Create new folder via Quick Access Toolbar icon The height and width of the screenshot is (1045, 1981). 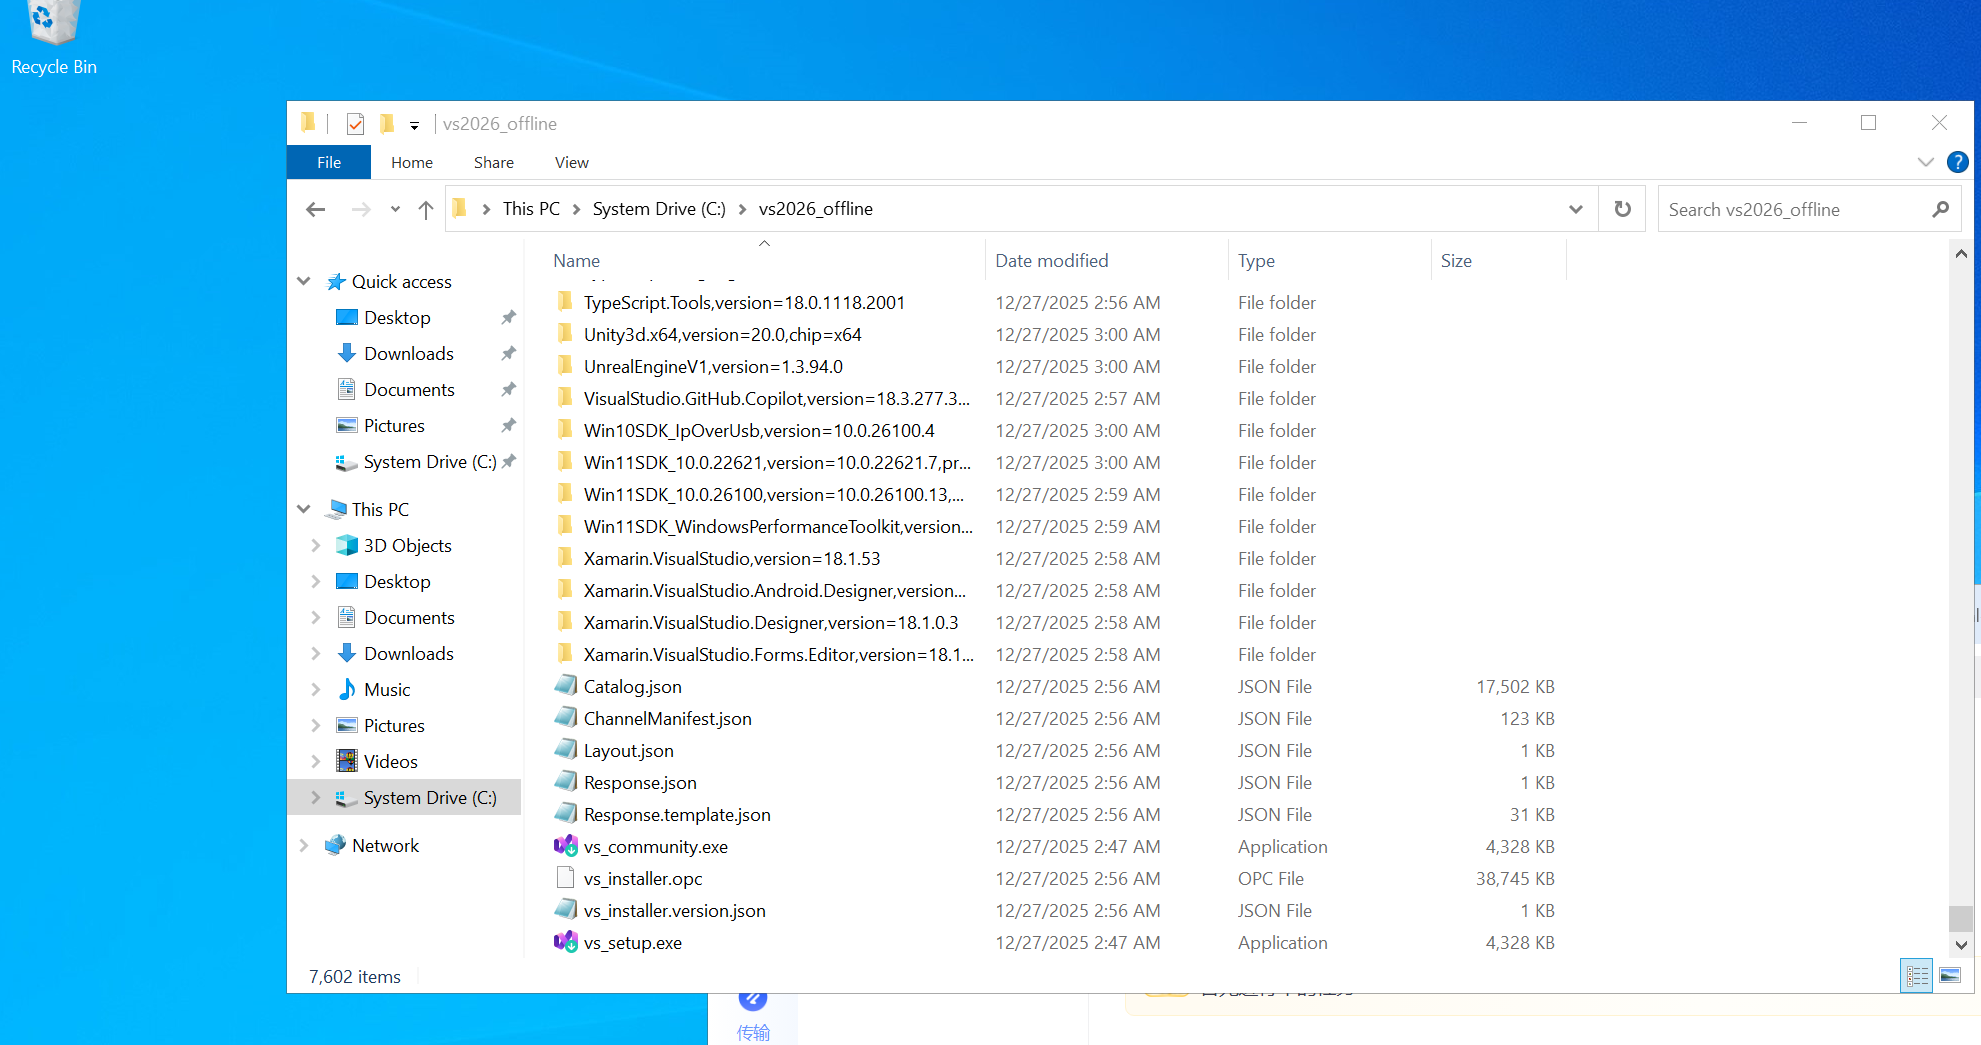[387, 123]
